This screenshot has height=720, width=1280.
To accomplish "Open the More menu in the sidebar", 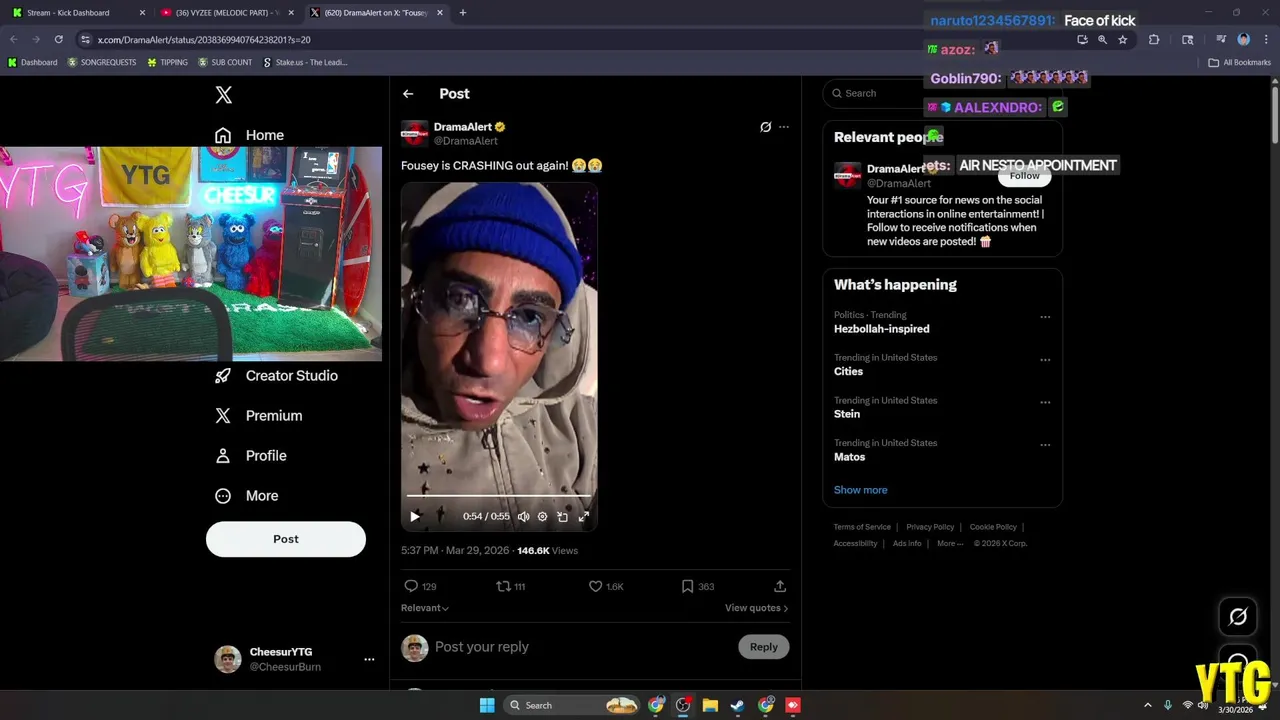I will pos(247,496).
